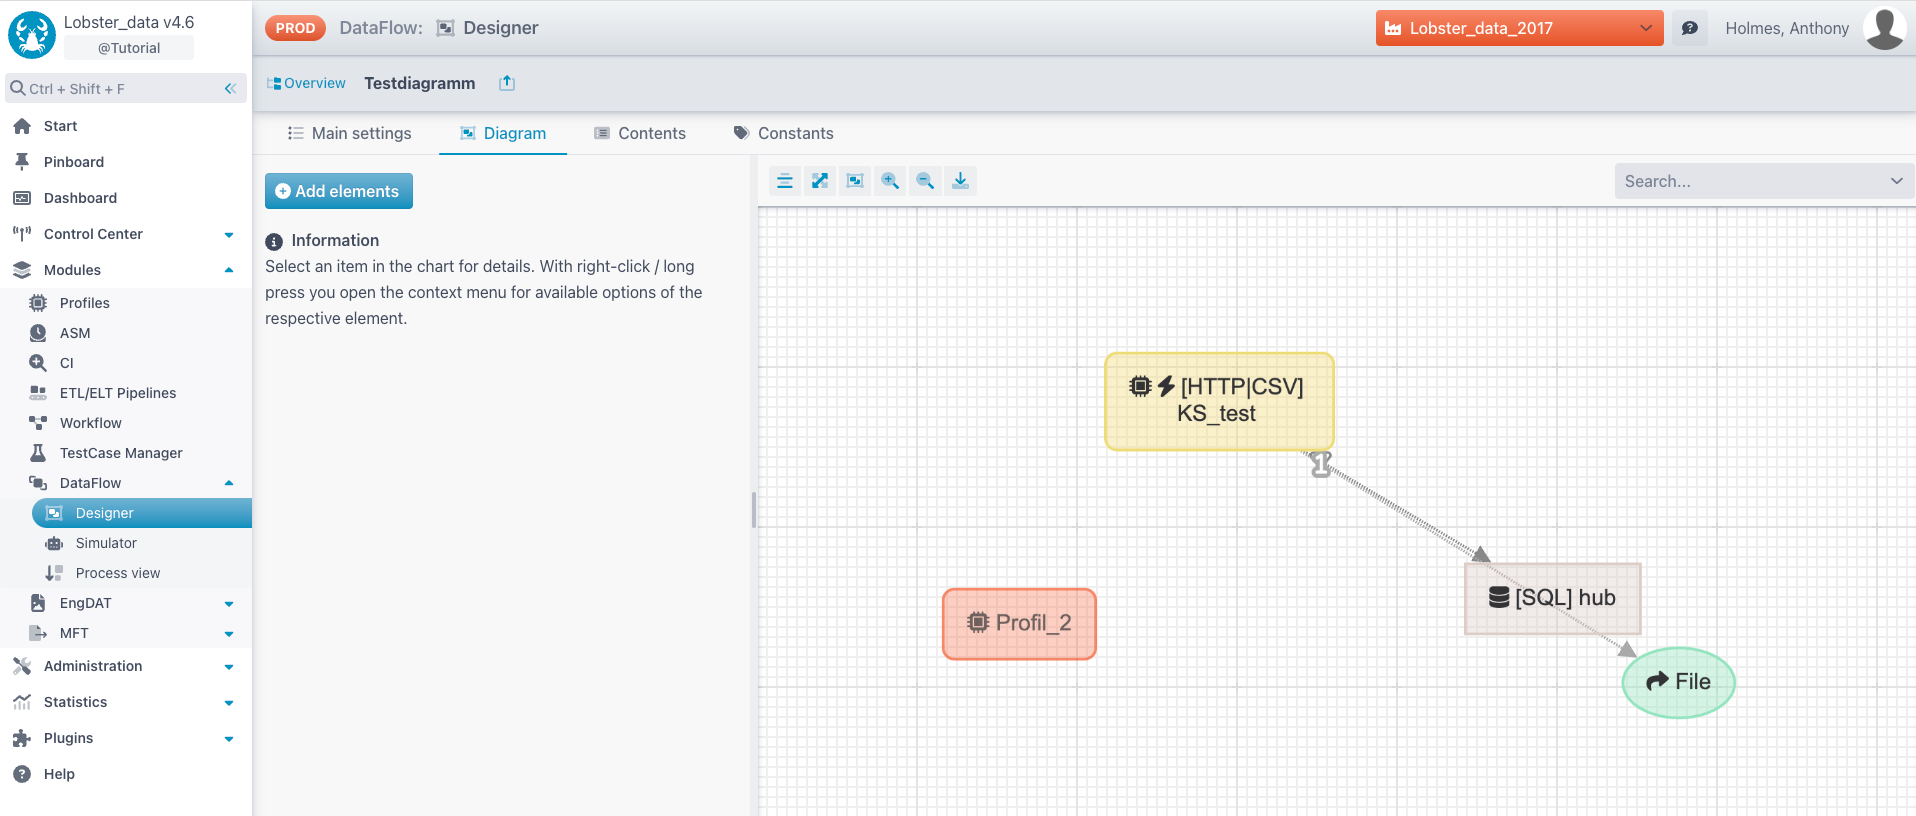Open the chat message icon in header
Screen dimensions: 1916x816
pyautogui.click(x=1690, y=28)
